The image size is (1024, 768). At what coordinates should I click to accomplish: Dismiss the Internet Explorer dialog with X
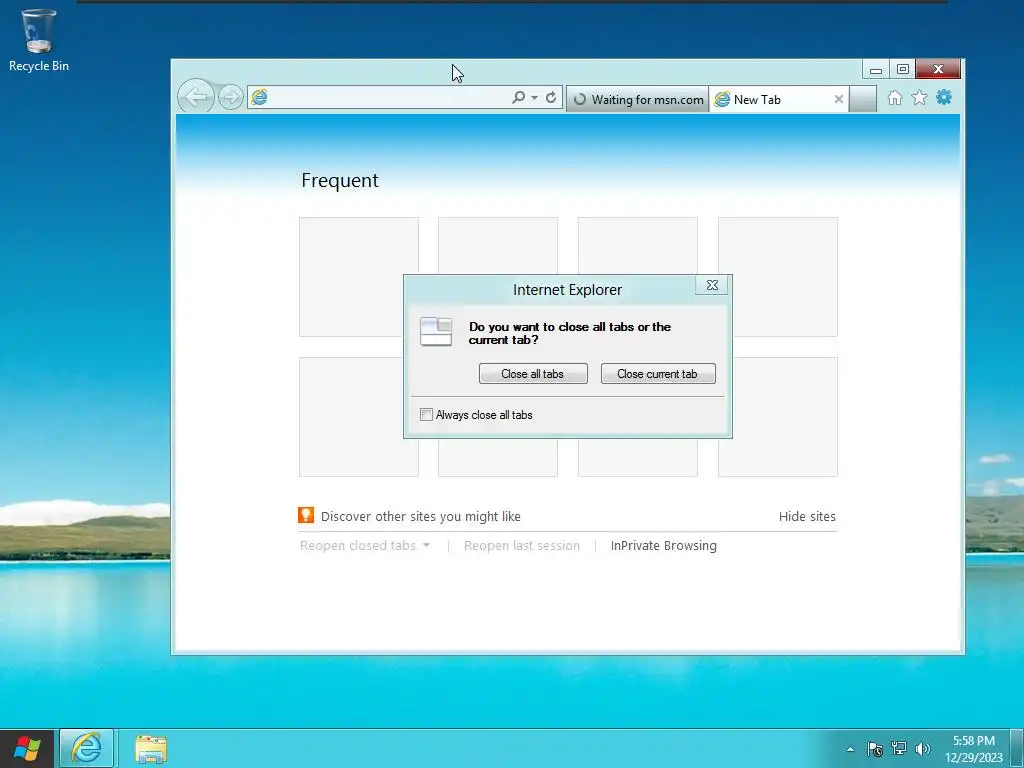(712, 285)
